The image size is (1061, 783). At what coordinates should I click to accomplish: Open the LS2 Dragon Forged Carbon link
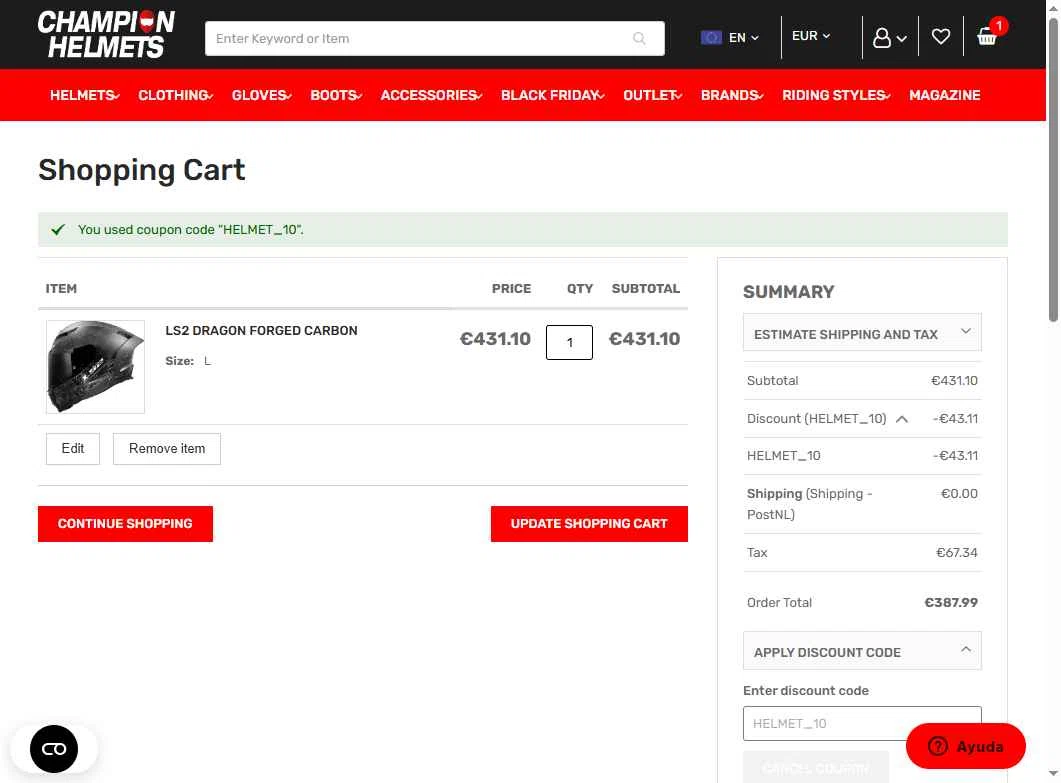261,331
